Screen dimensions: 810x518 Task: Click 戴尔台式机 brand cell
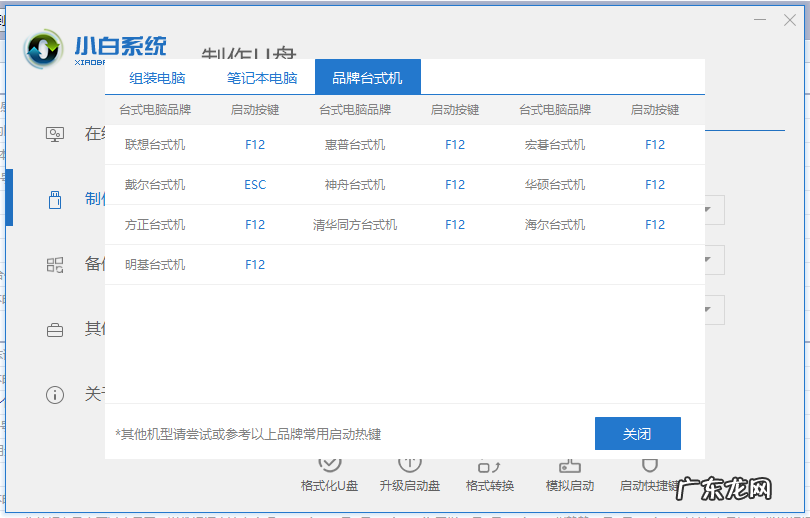tap(155, 185)
